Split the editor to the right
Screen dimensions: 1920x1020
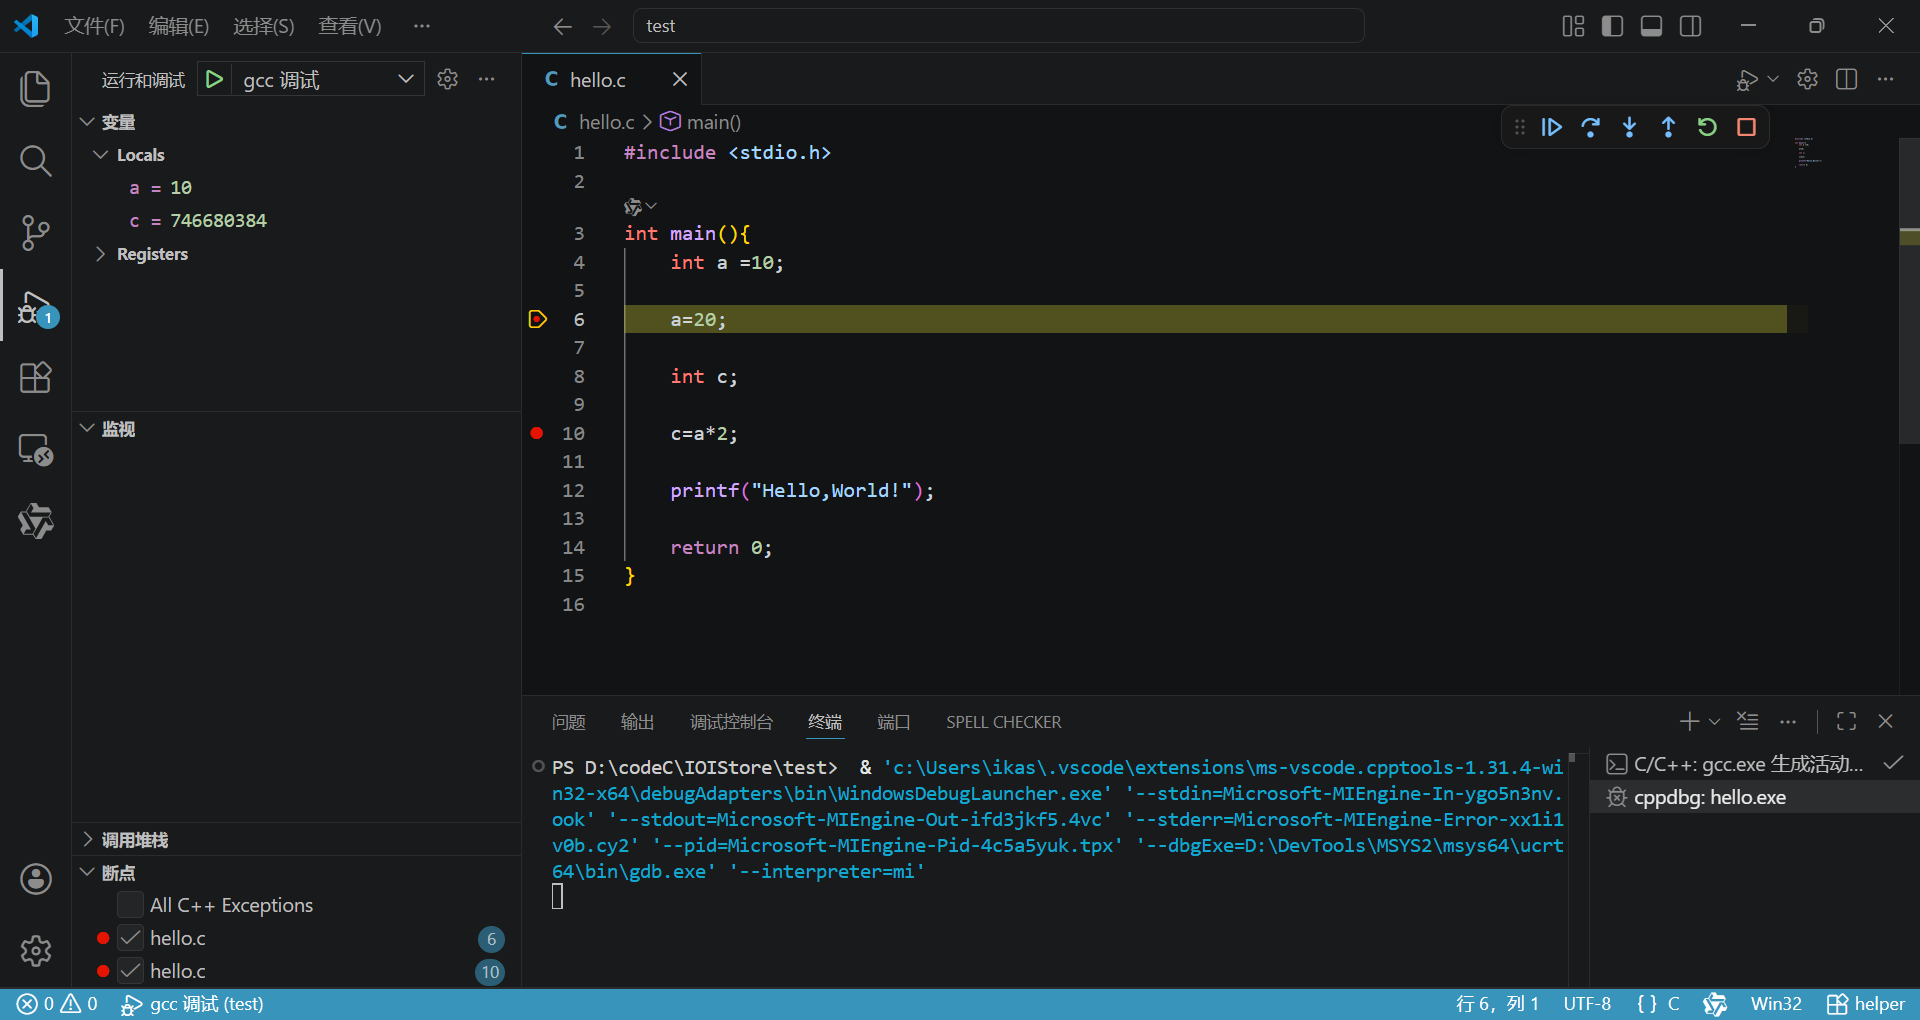[1846, 79]
